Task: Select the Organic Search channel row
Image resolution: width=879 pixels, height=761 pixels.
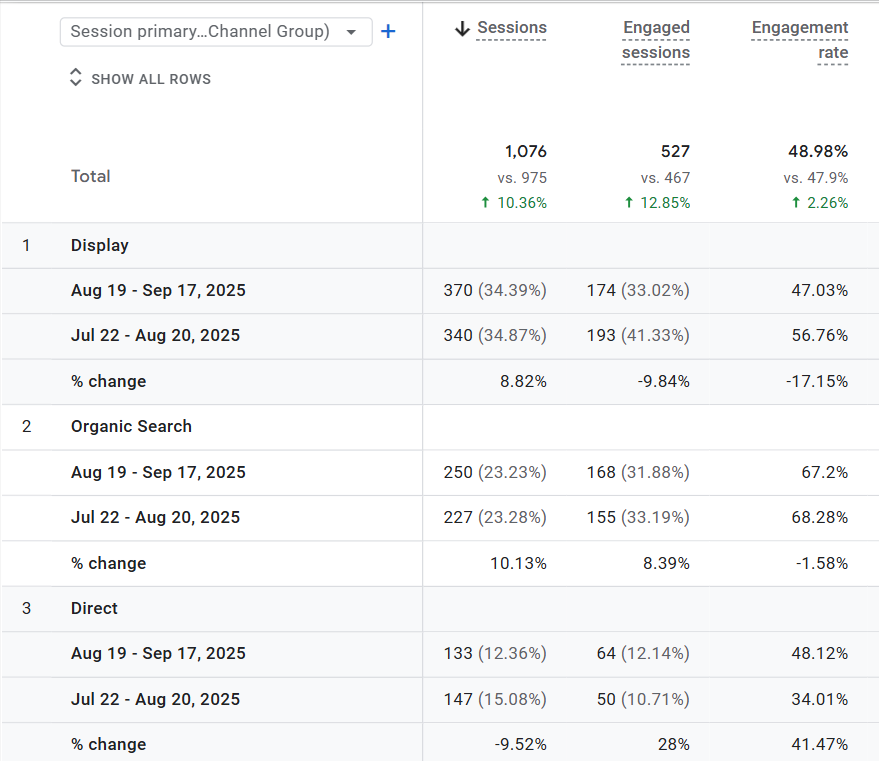Action: 131,426
